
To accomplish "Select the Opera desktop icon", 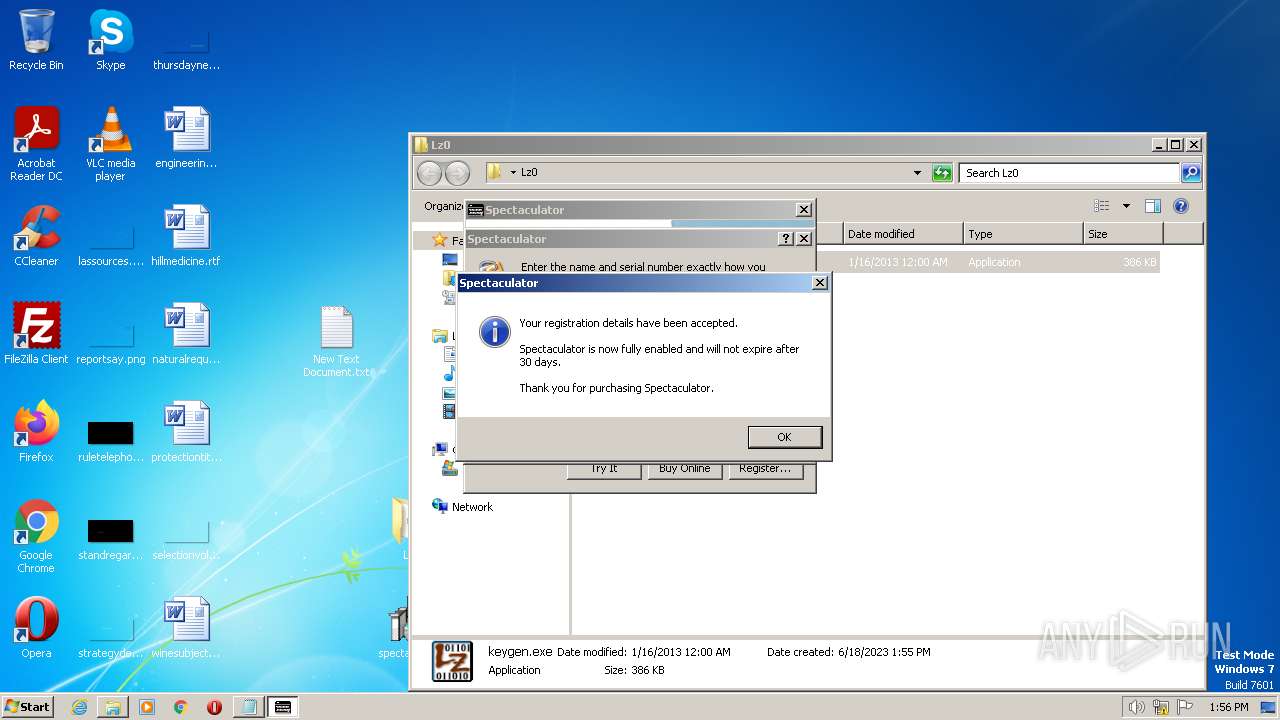I will [36, 628].
